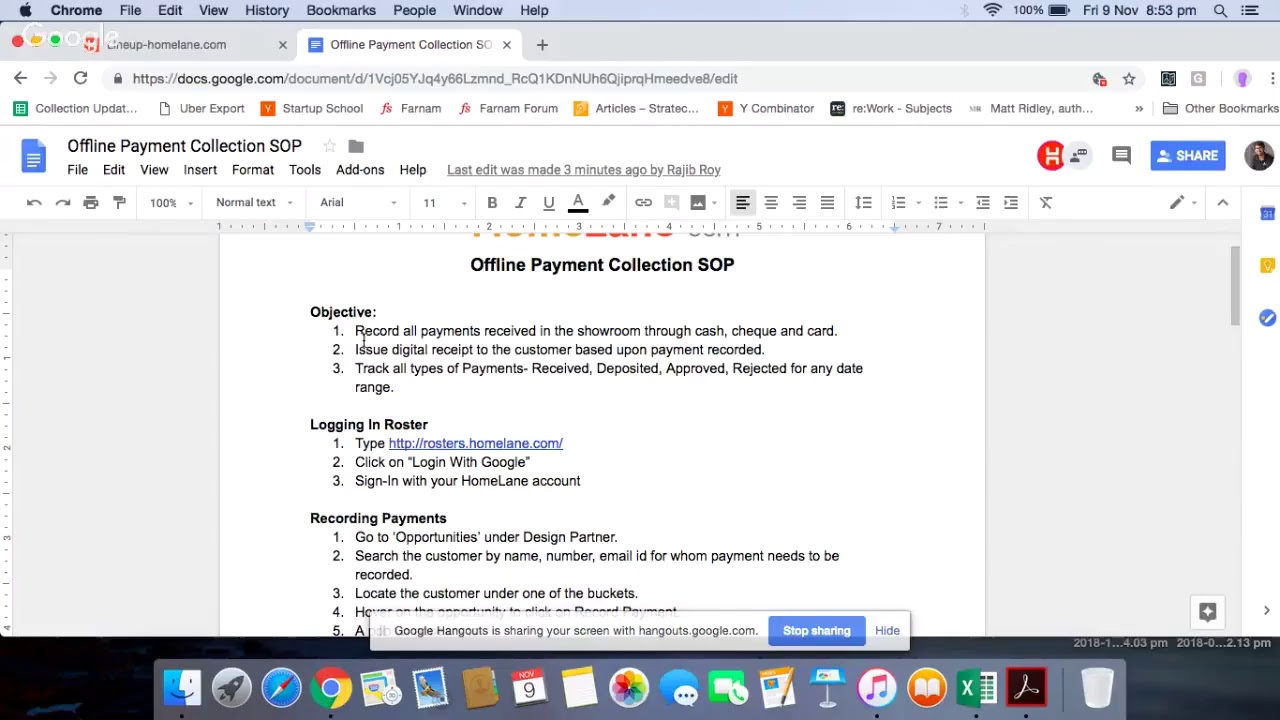1280x720 pixels.
Task: Open the Keep side panel icon
Action: [x=1267, y=266]
